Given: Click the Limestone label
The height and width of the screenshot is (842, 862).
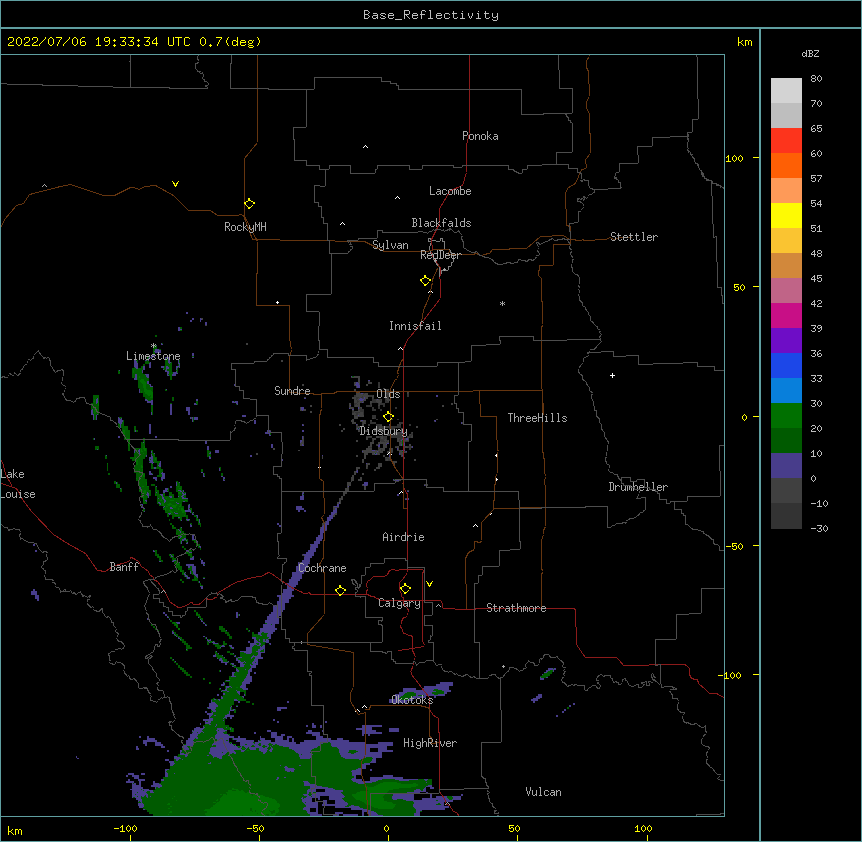Looking at the screenshot, I should tap(153, 356).
